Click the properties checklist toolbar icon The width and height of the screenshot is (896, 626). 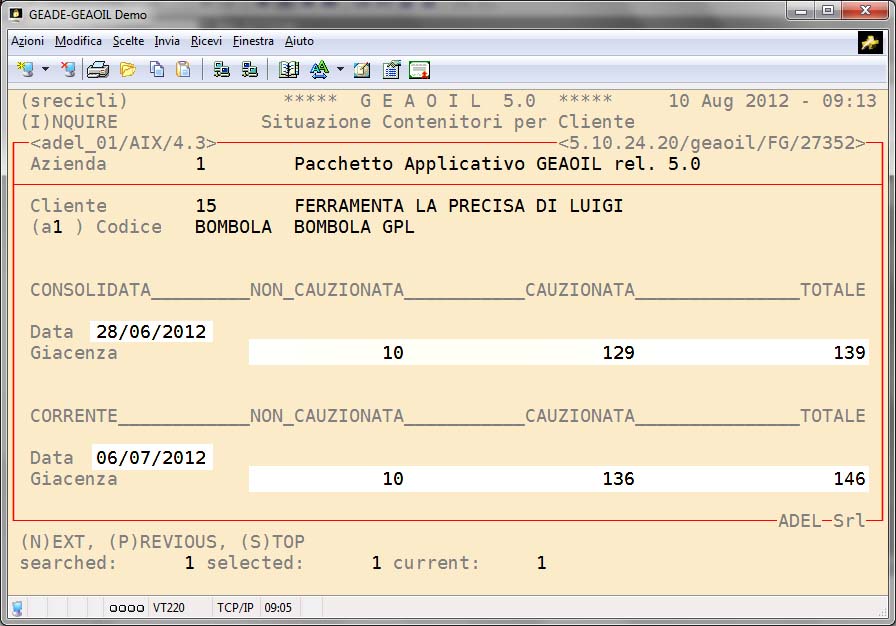(391, 70)
